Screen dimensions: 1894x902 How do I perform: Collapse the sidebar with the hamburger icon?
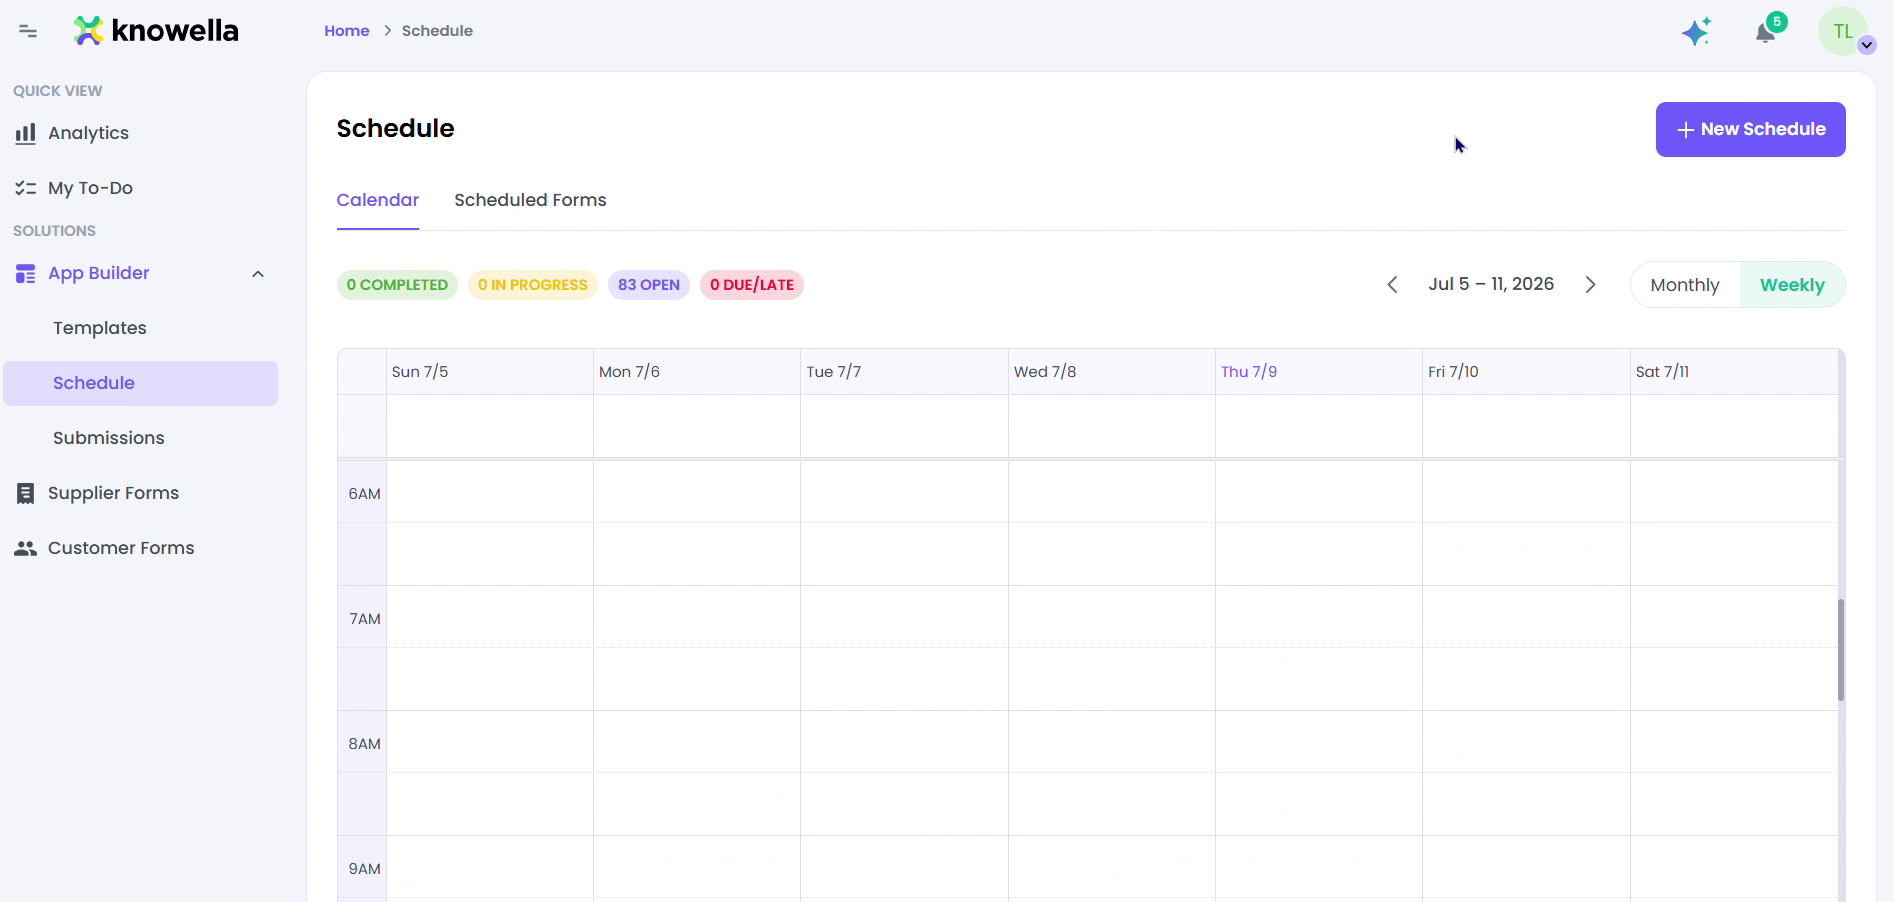pos(28,31)
